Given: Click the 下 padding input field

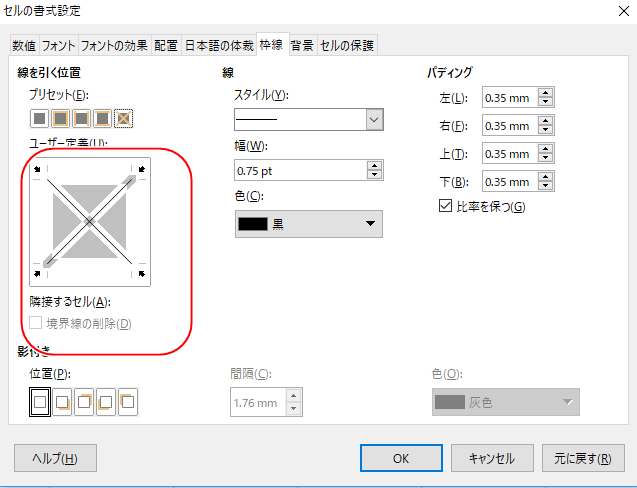Looking at the screenshot, I should tap(510, 182).
